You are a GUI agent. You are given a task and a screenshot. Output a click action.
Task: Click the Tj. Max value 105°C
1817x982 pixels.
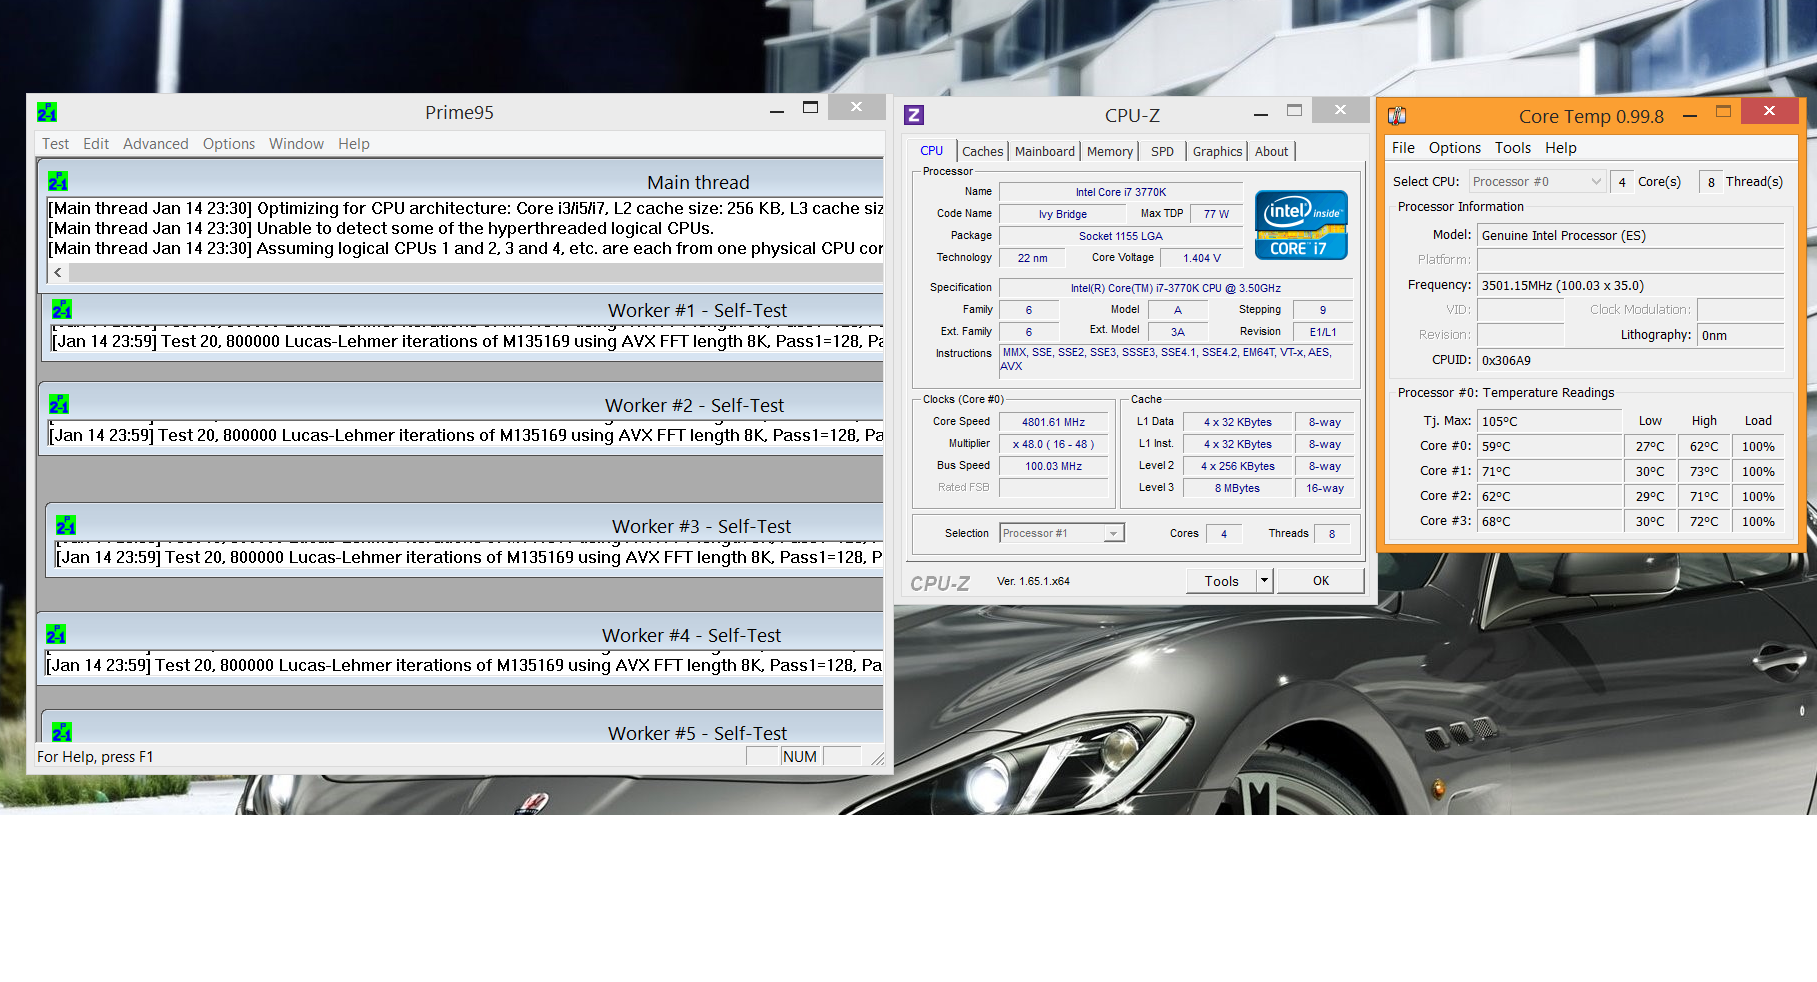(1549, 421)
